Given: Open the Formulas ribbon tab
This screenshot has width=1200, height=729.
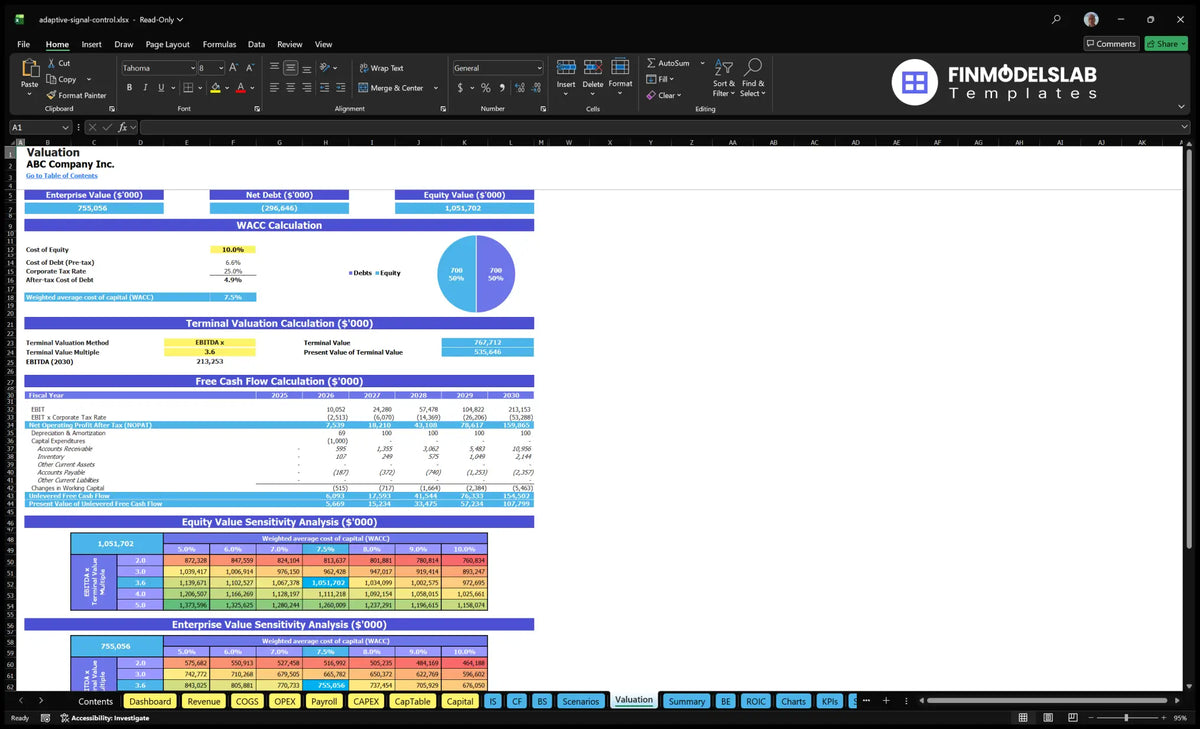Looking at the screenshot, I should point(219,44).
